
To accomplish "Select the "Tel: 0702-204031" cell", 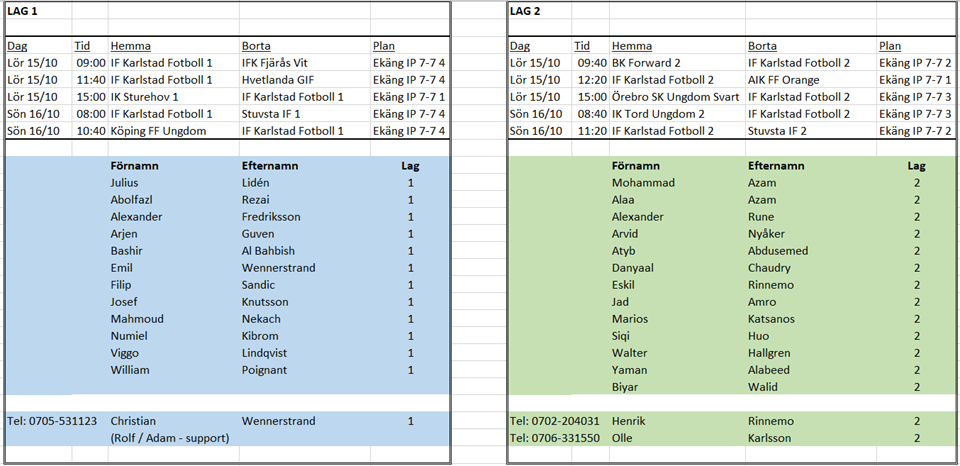I will point(555,421).
